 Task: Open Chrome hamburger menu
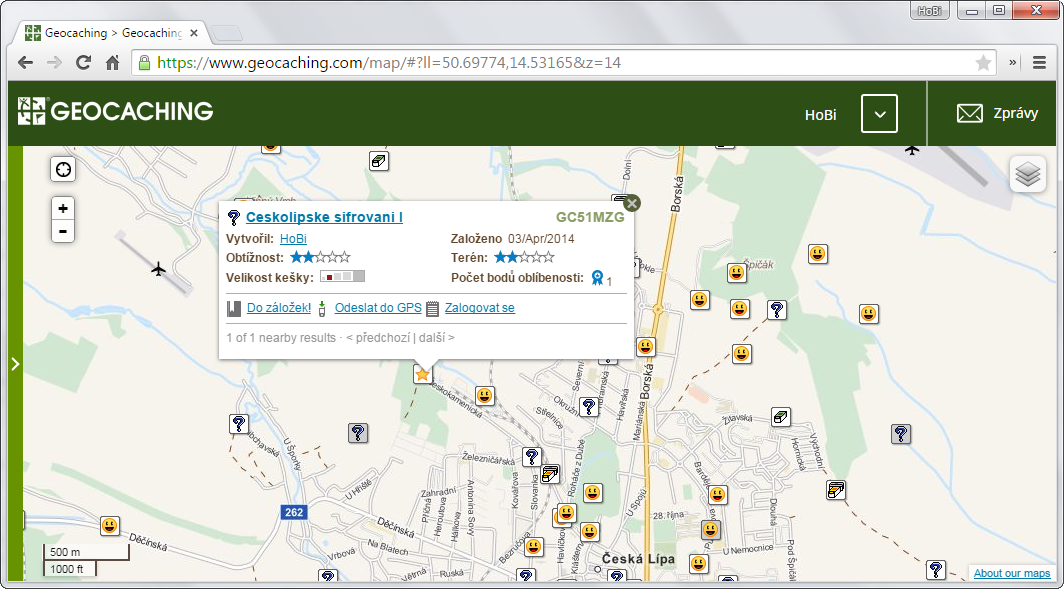[x=1039, y=62]
